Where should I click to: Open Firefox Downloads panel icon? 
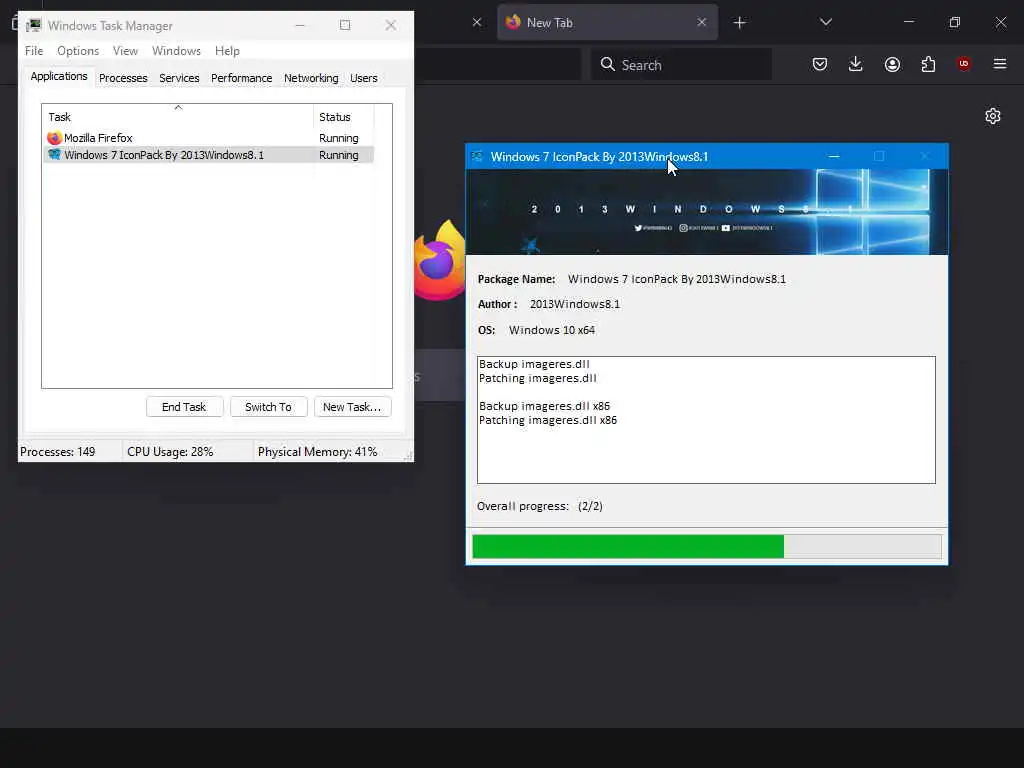(x=856, y=64)
